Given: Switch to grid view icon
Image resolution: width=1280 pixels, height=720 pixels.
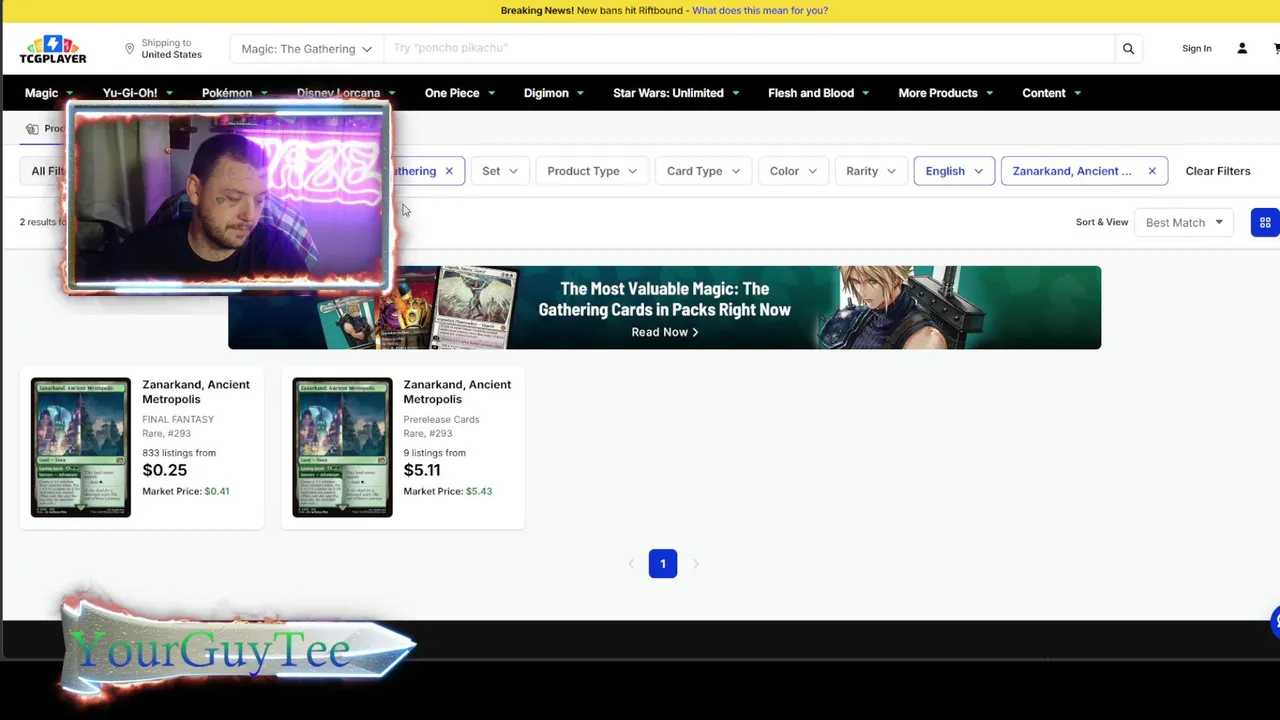Looking at the screenshot, I should (1265, 223).
